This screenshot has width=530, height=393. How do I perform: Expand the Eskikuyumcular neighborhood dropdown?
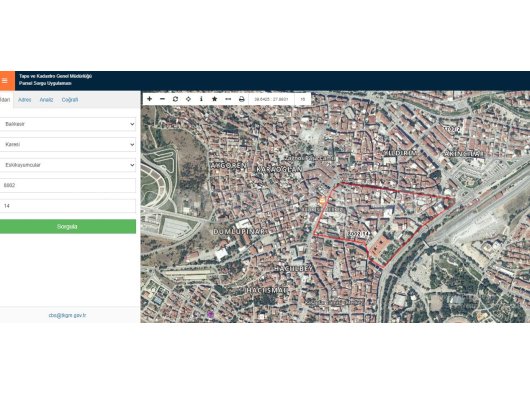pyautogui.click(x=68, y=165)
